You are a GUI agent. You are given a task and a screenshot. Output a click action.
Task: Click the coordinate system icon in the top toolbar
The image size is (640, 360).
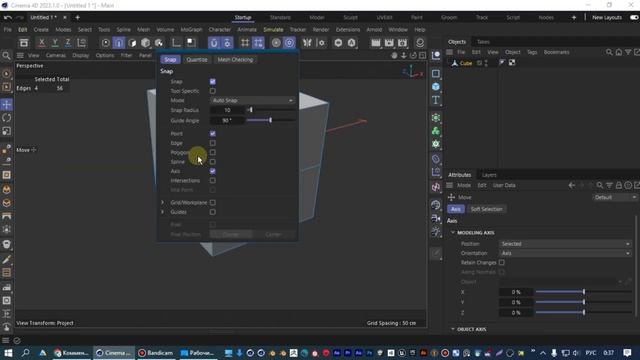point(82,42)
